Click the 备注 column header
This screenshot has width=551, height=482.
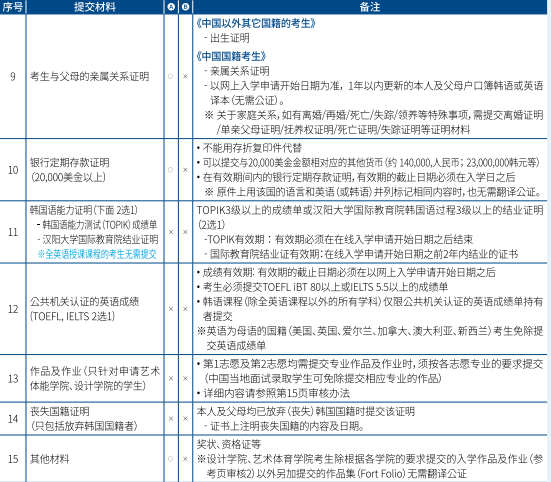point(370,7)
